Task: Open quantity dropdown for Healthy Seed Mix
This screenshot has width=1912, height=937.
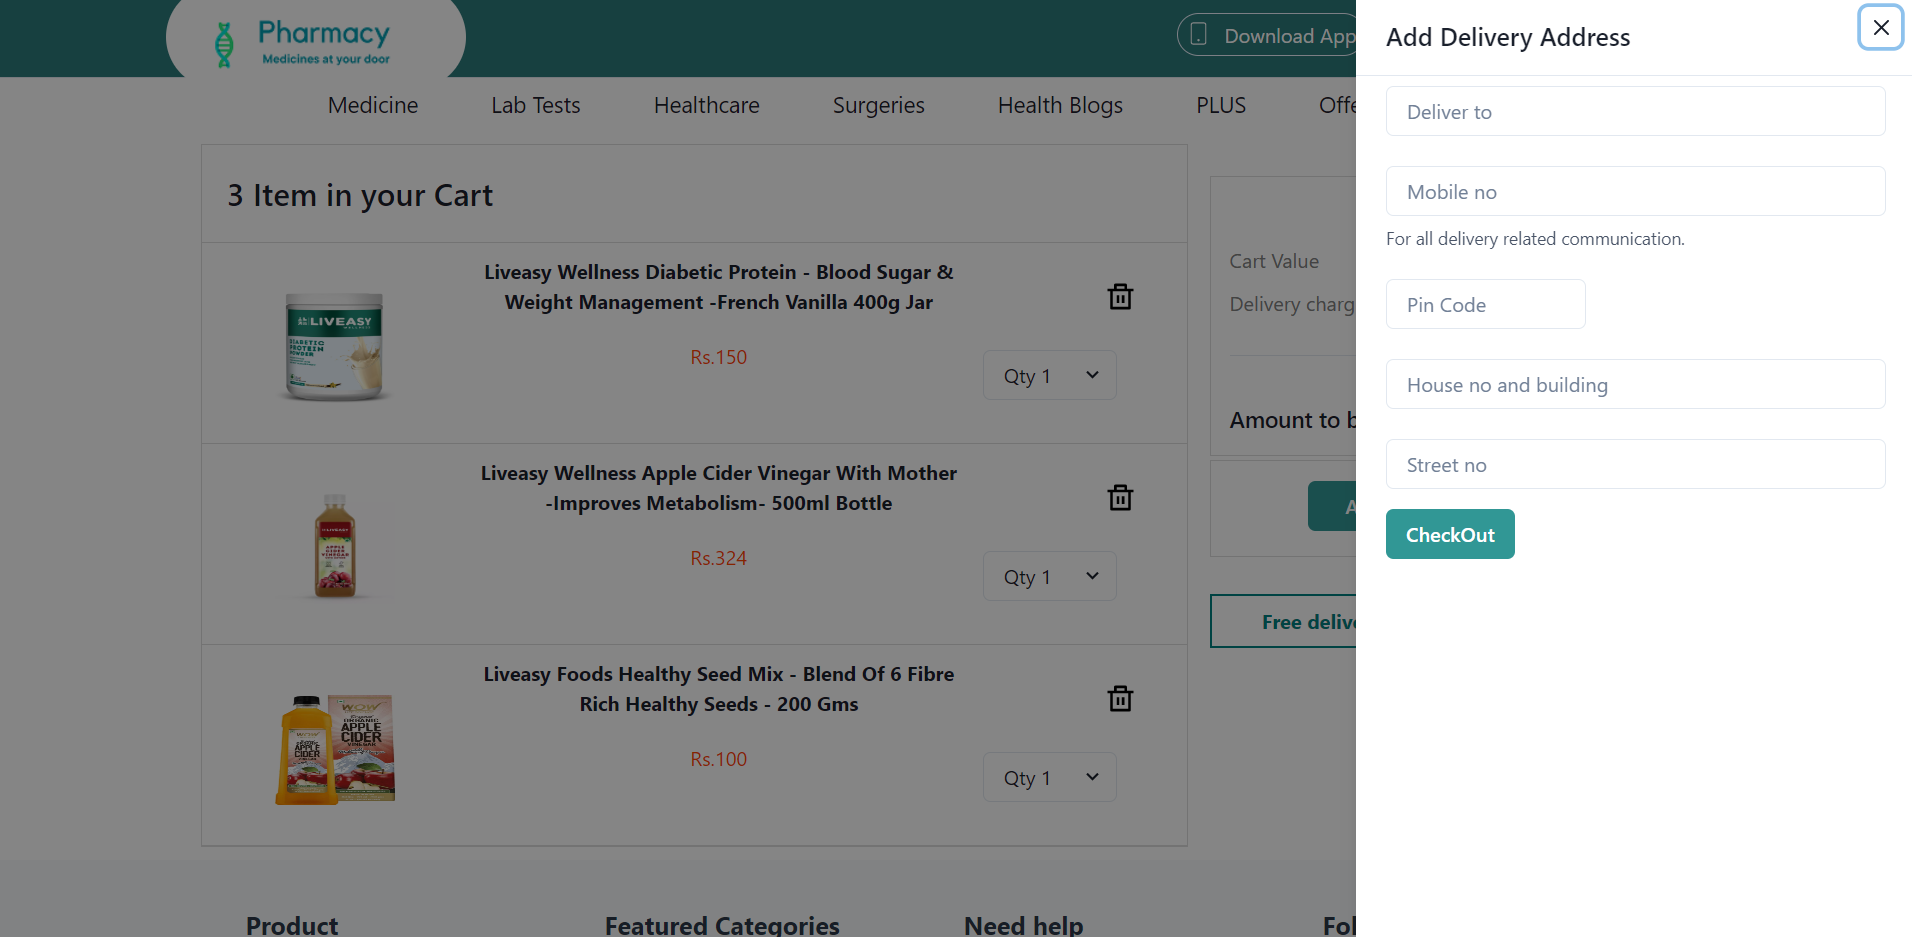Action: click(1049, 777)
